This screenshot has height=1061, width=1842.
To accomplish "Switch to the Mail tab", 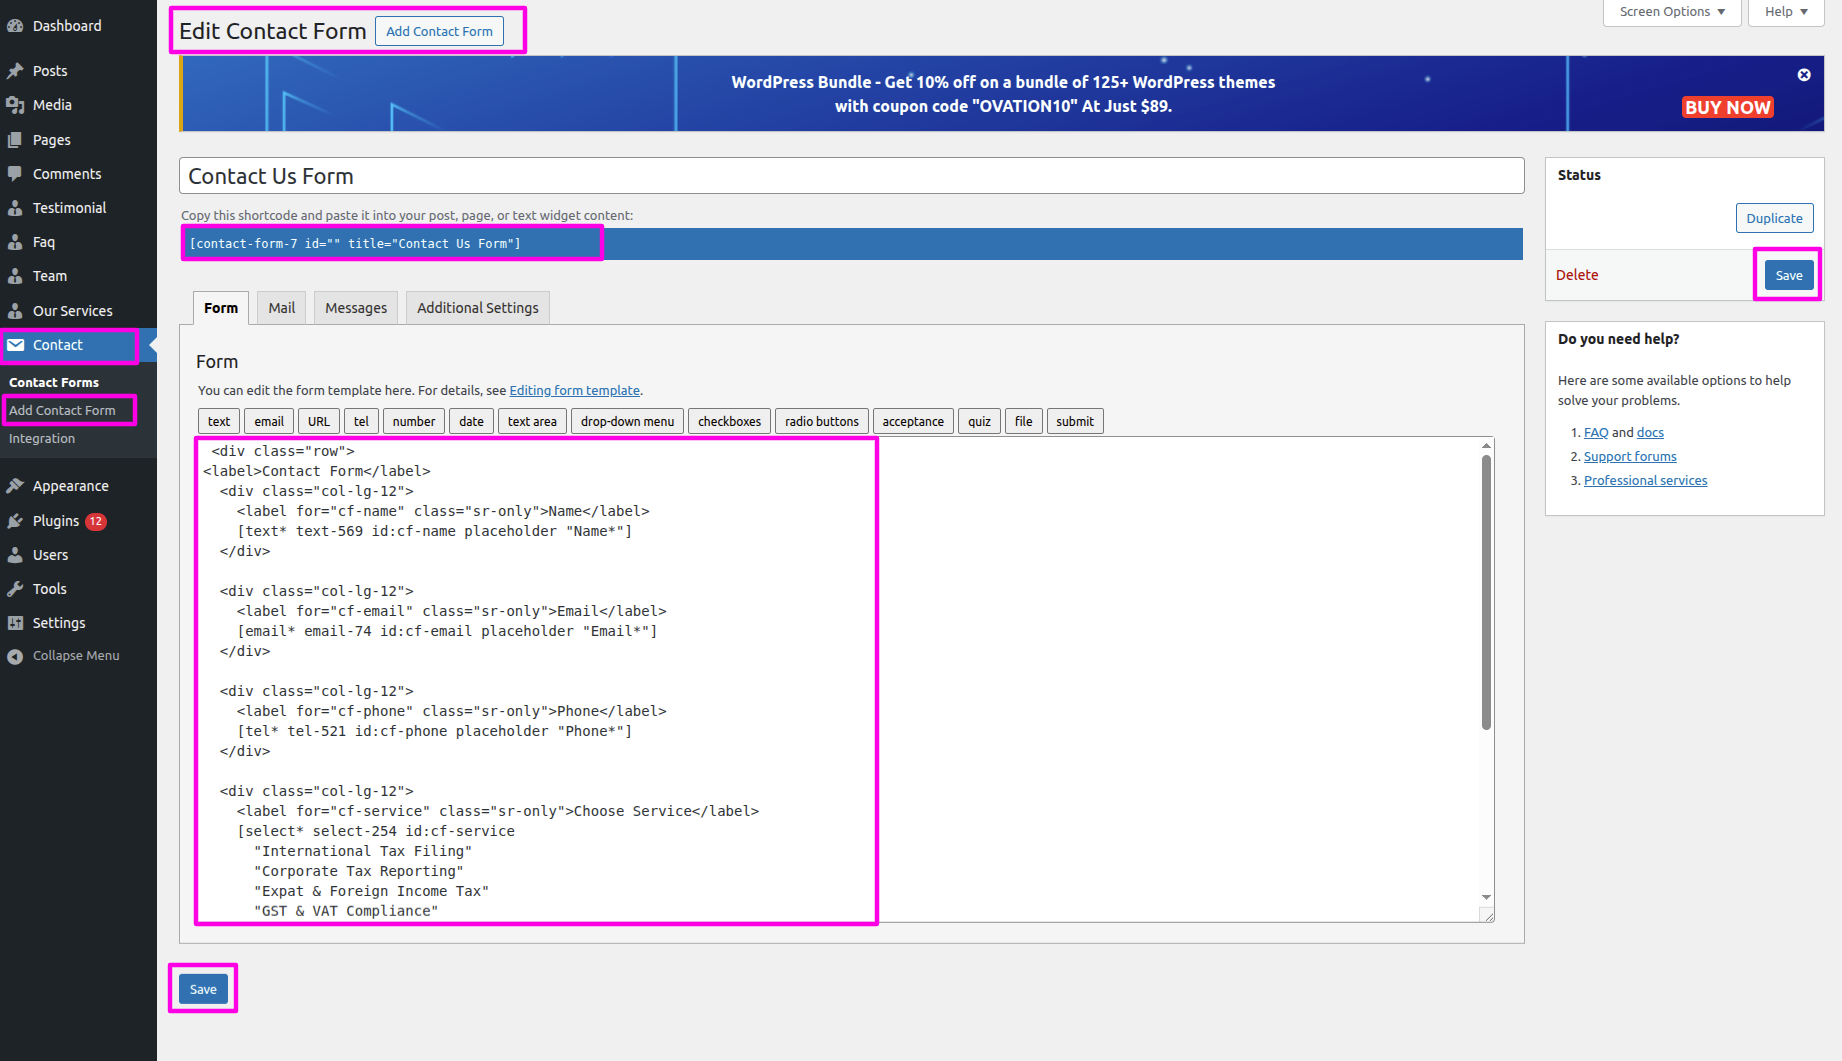I will (x=281, y=308).
